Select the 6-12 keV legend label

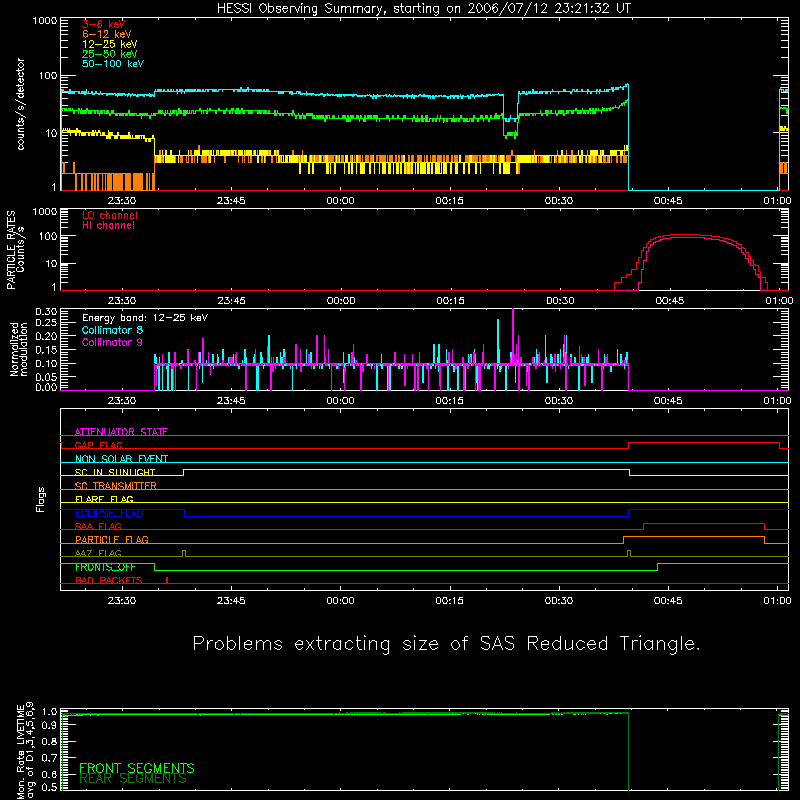(107, 34)
